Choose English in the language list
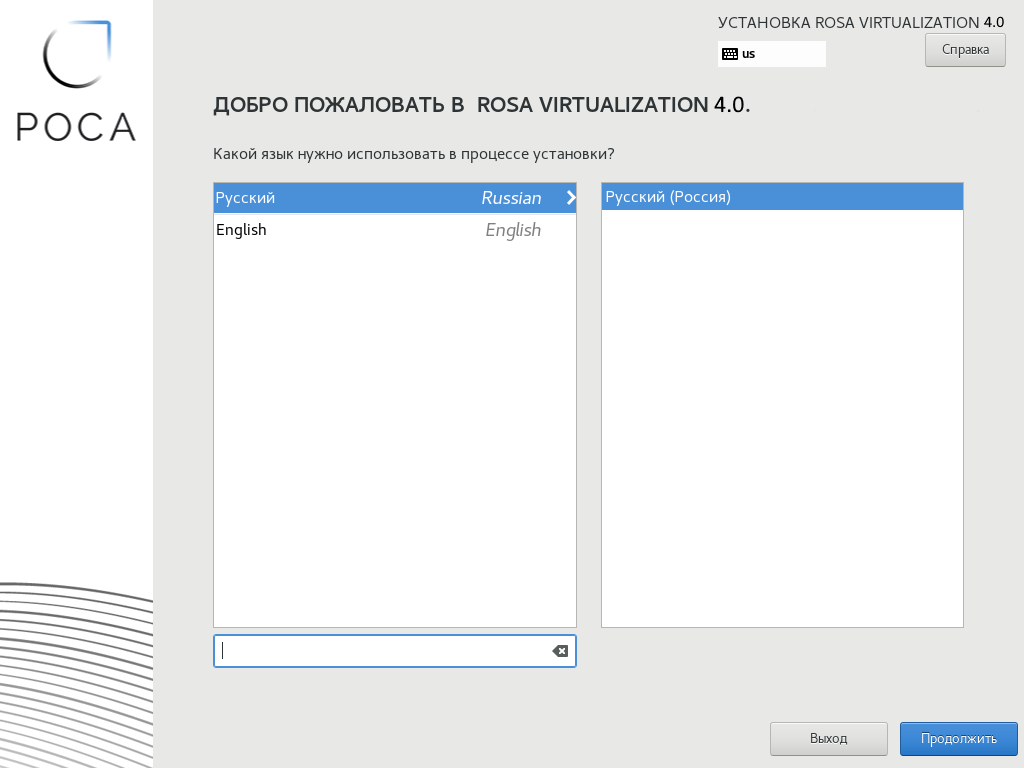The image size is (1024, 768). pyautogui.click(x=241, y=230)
